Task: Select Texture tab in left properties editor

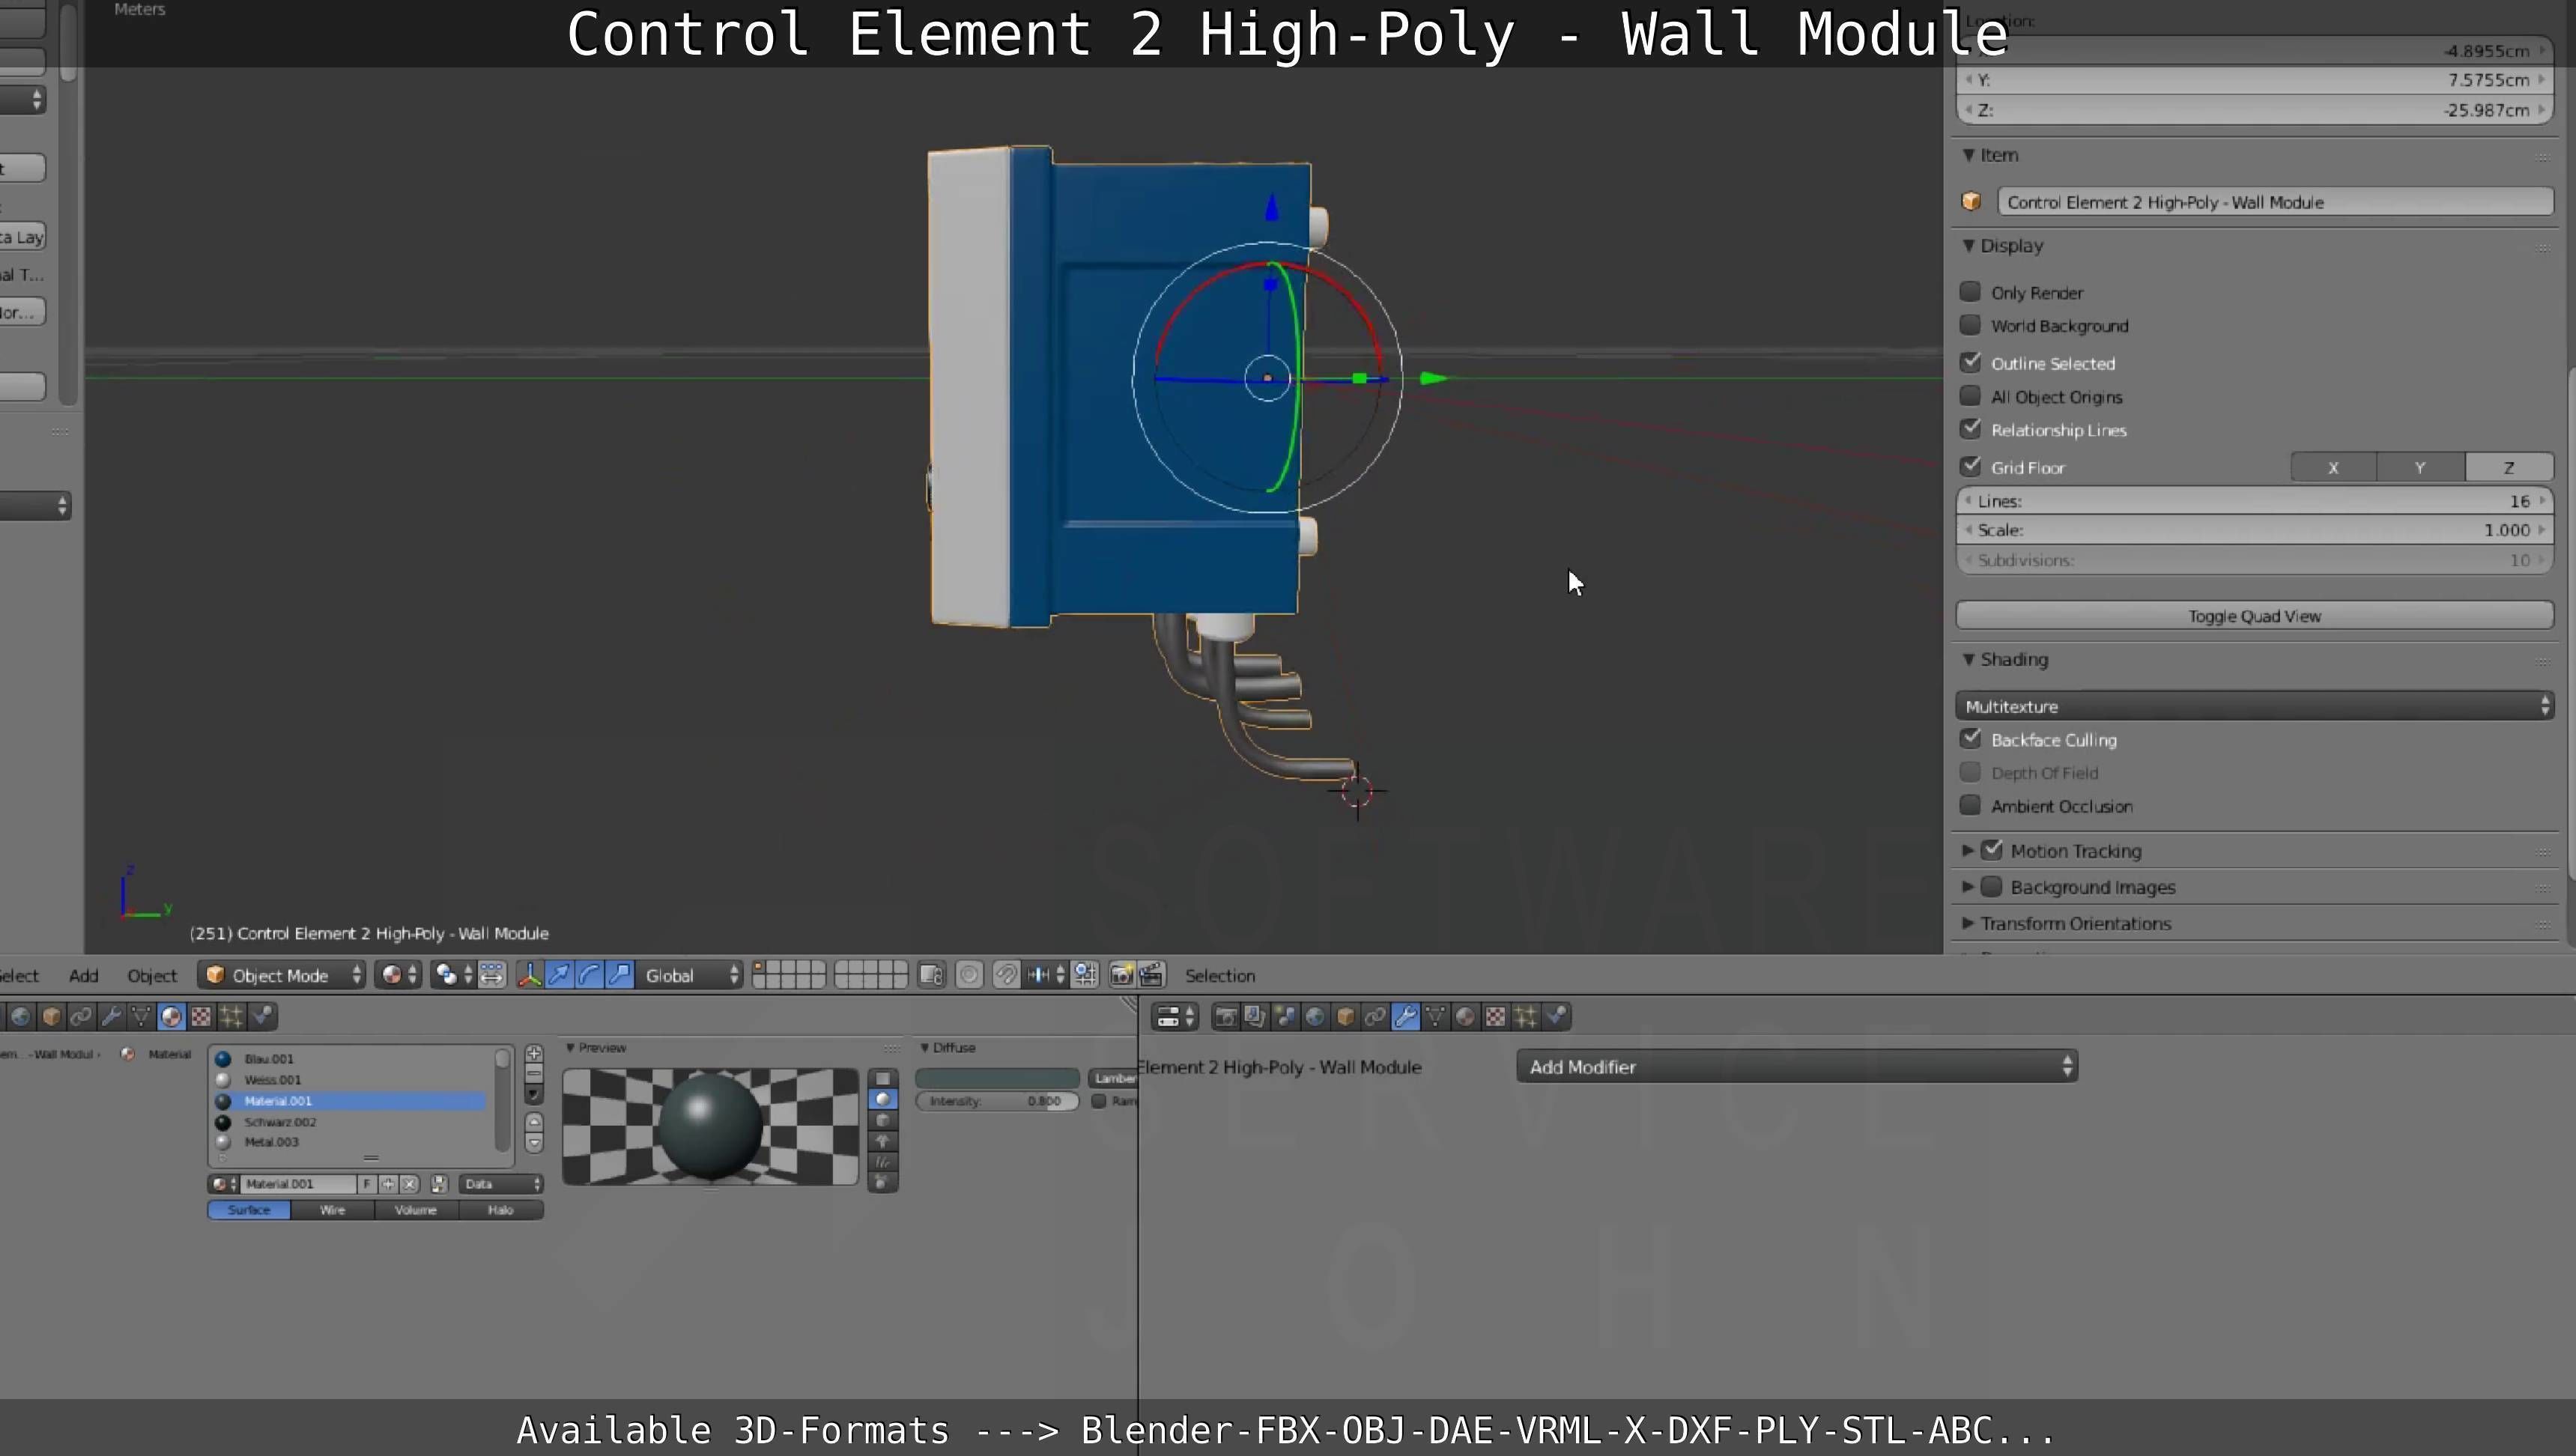Action: (201, 1017)
